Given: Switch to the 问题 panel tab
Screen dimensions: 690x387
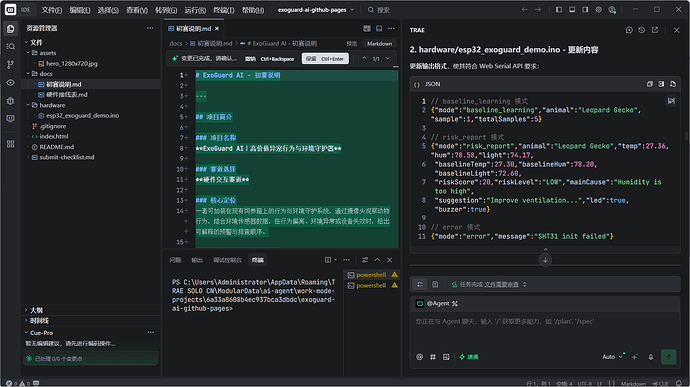Looking at the screenshot, I should [x=175, y=260].
